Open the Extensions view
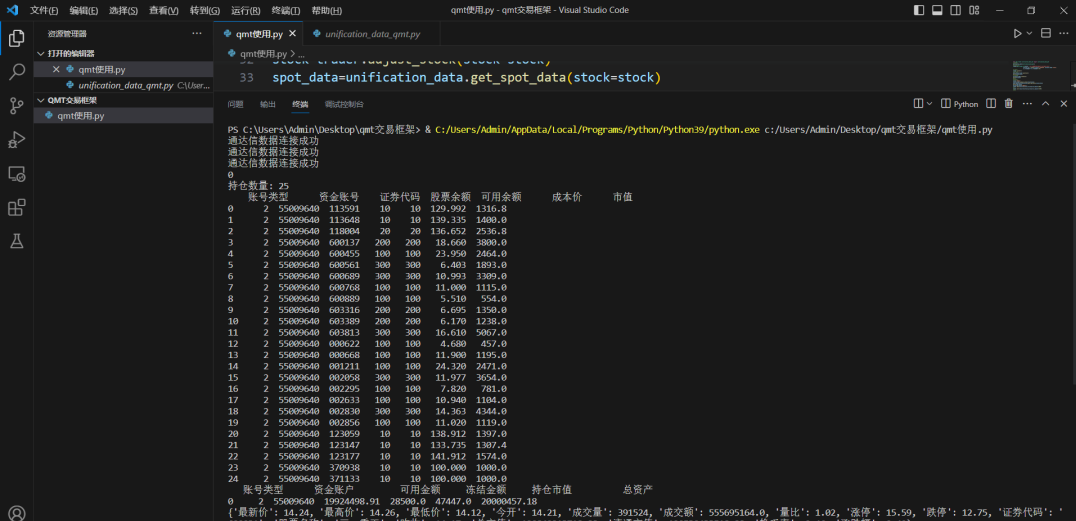 click(16, 207)
